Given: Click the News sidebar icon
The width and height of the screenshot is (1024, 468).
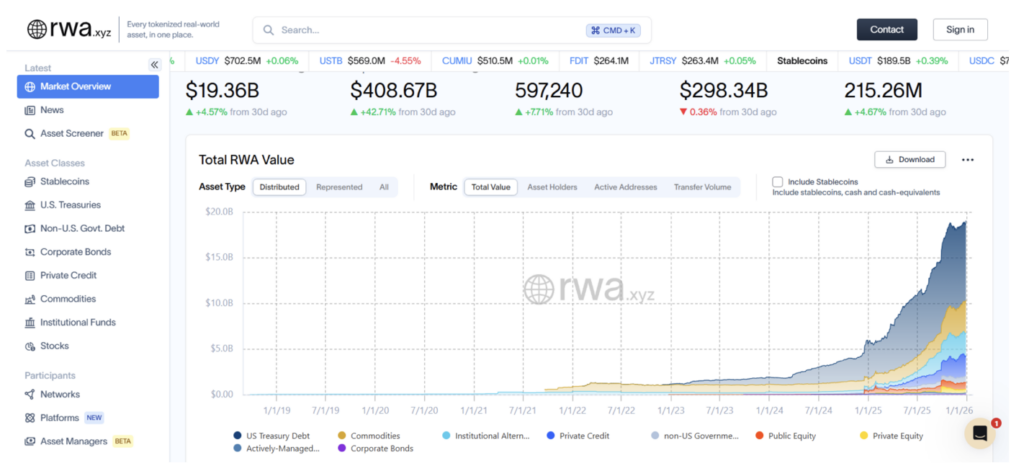Looking at the screenshot, I should [30, 110].
